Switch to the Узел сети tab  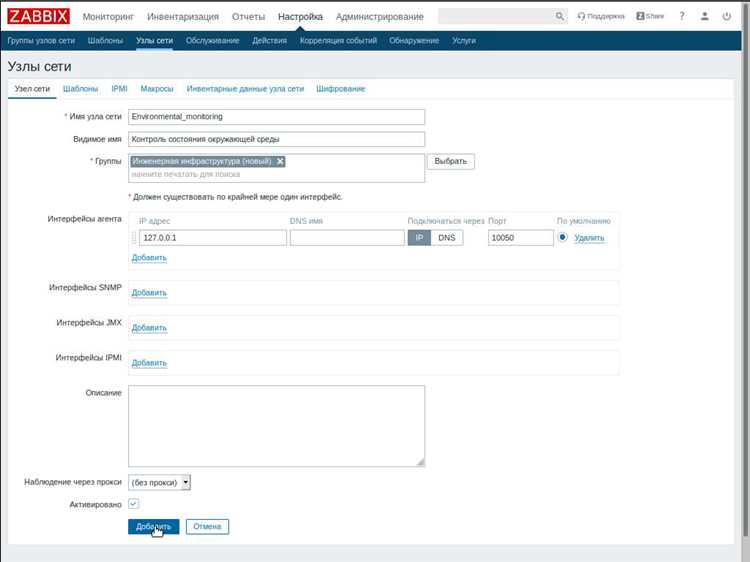click(x=32, y=89)
